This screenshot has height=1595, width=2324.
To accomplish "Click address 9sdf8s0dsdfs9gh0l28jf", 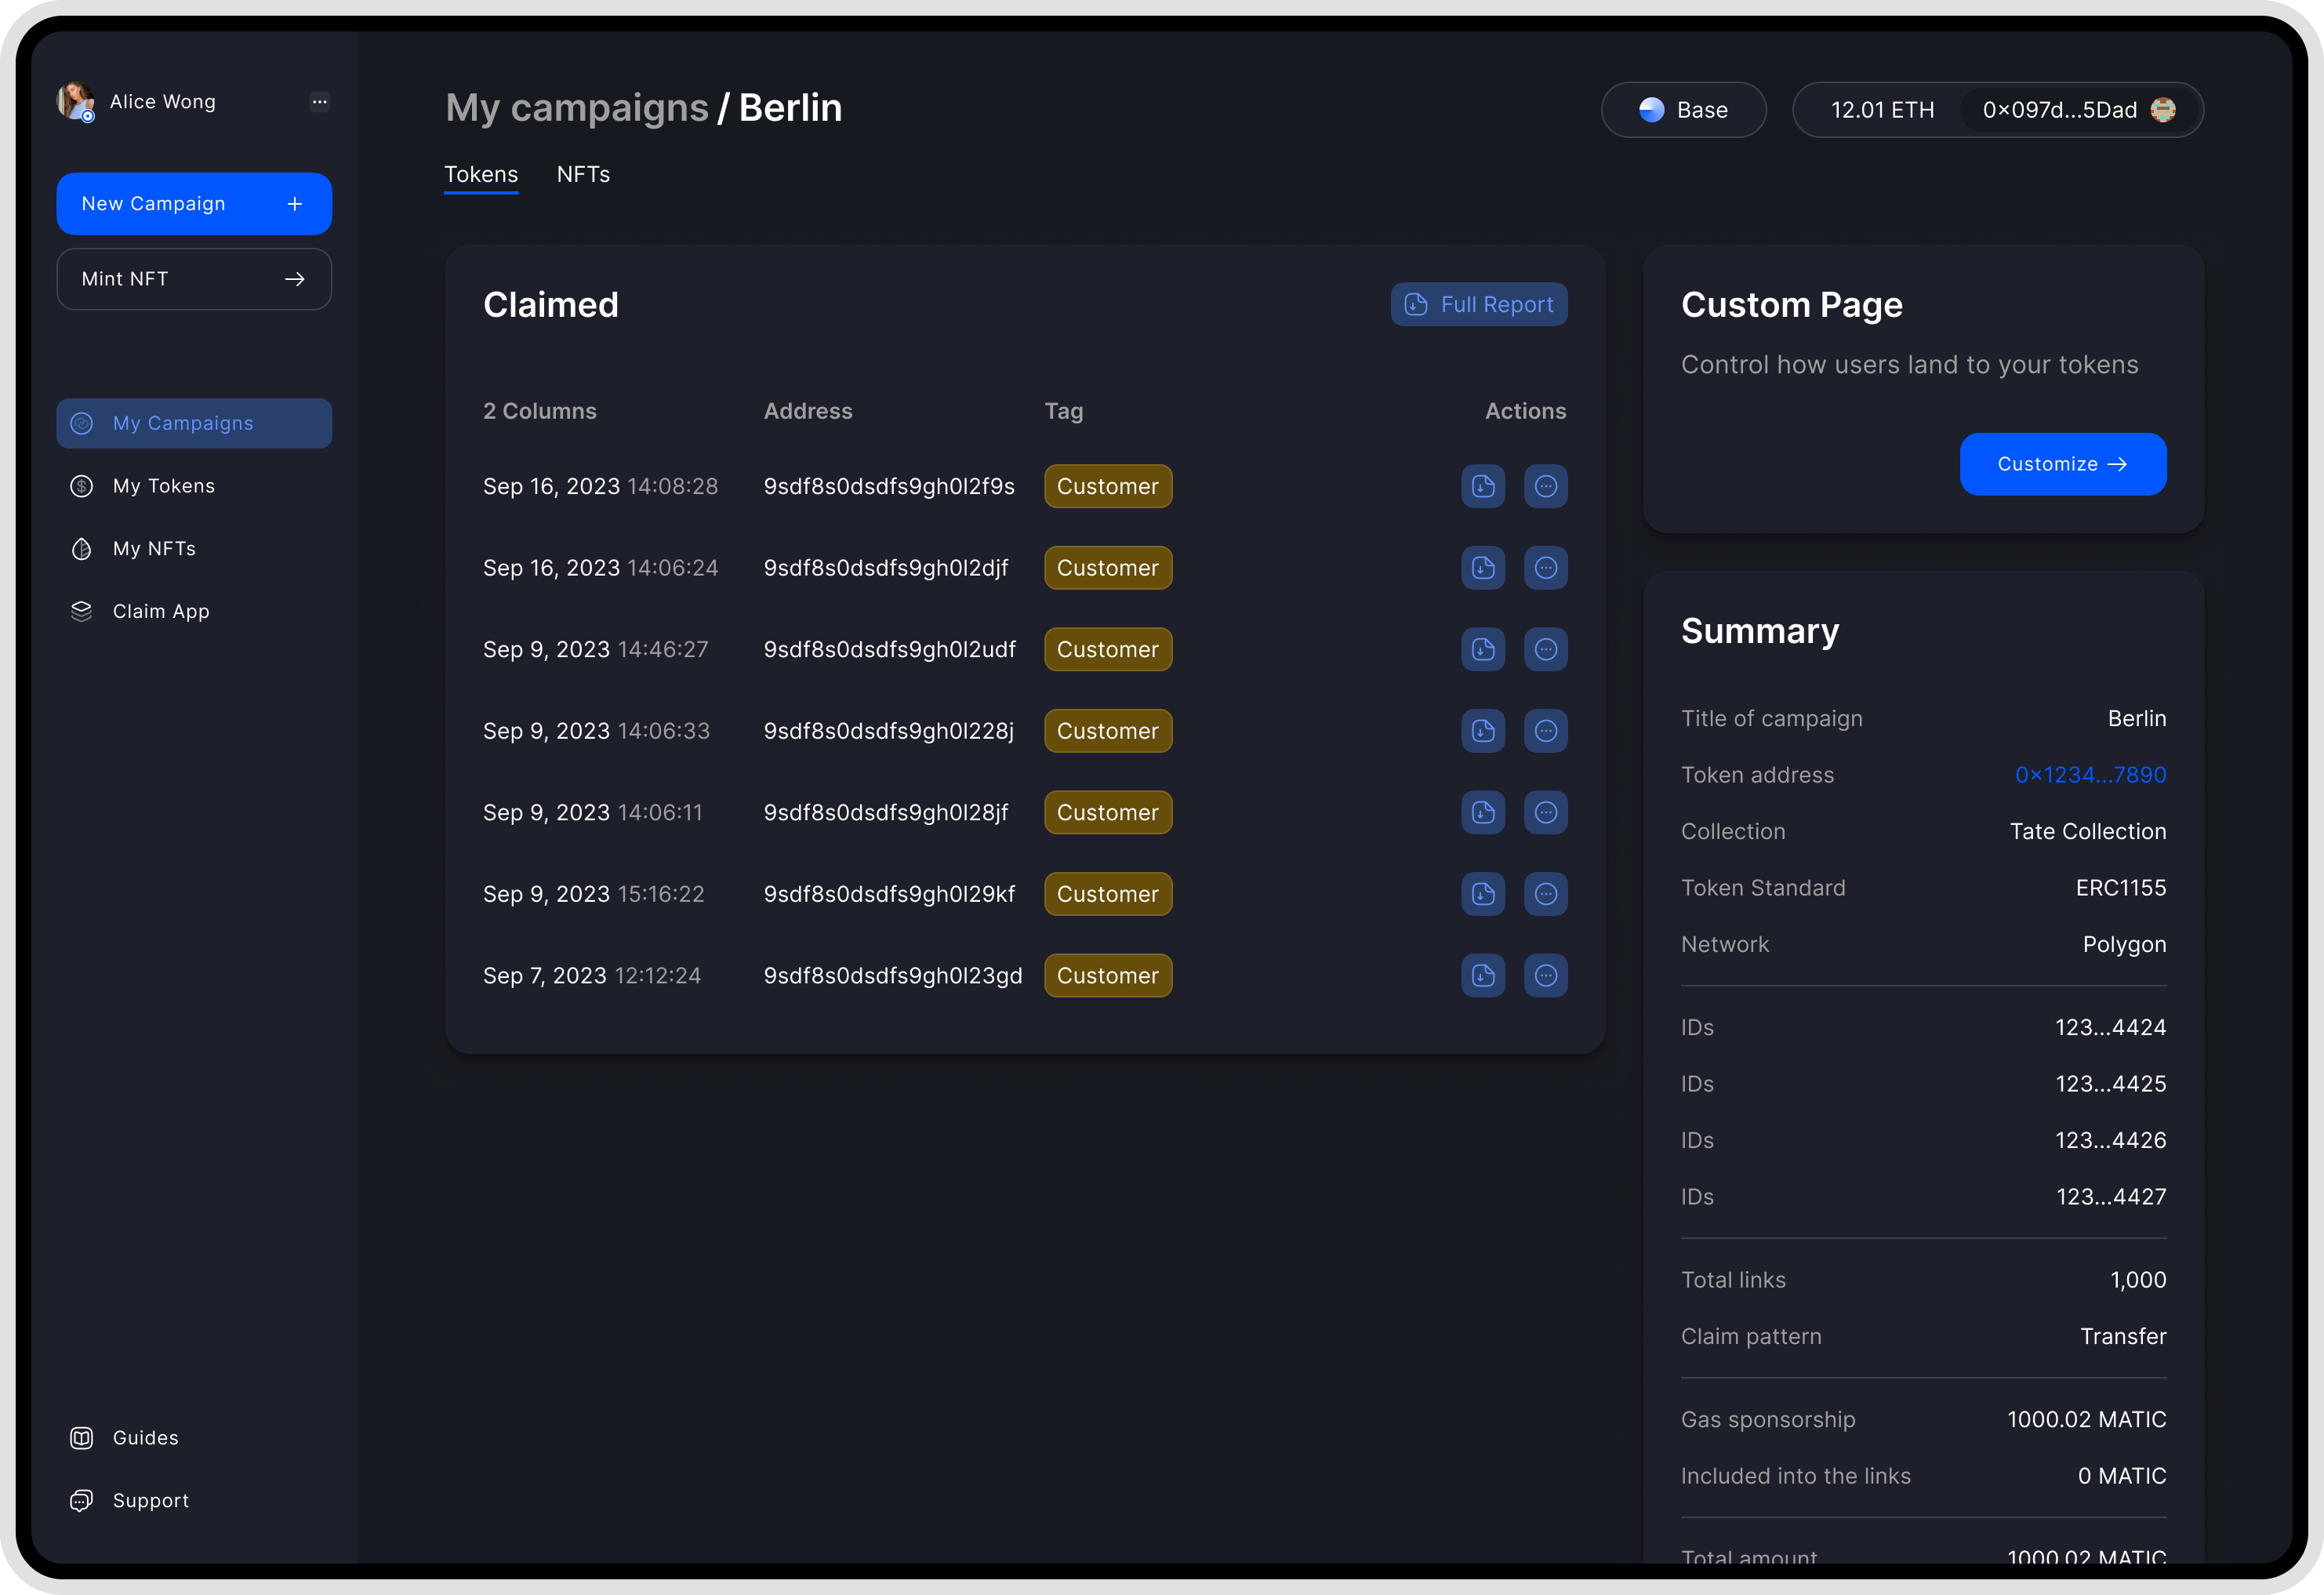I will pyautogui.click(x=886, y=812).
